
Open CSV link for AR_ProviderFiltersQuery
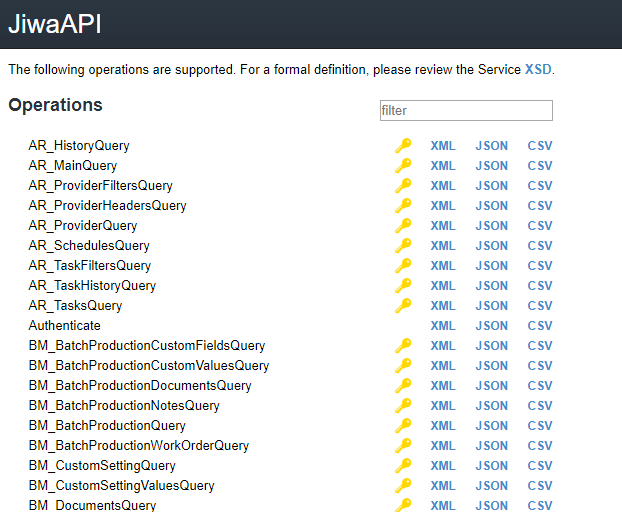coord(539,186)
